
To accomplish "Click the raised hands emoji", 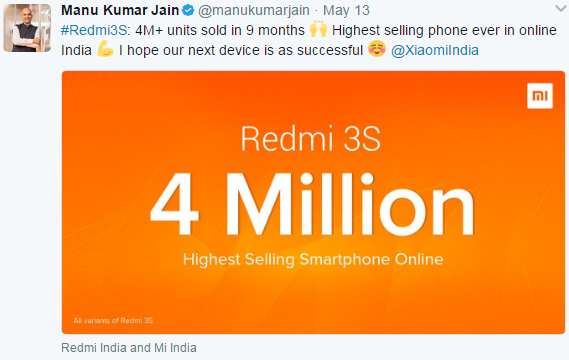I will 318,29.
